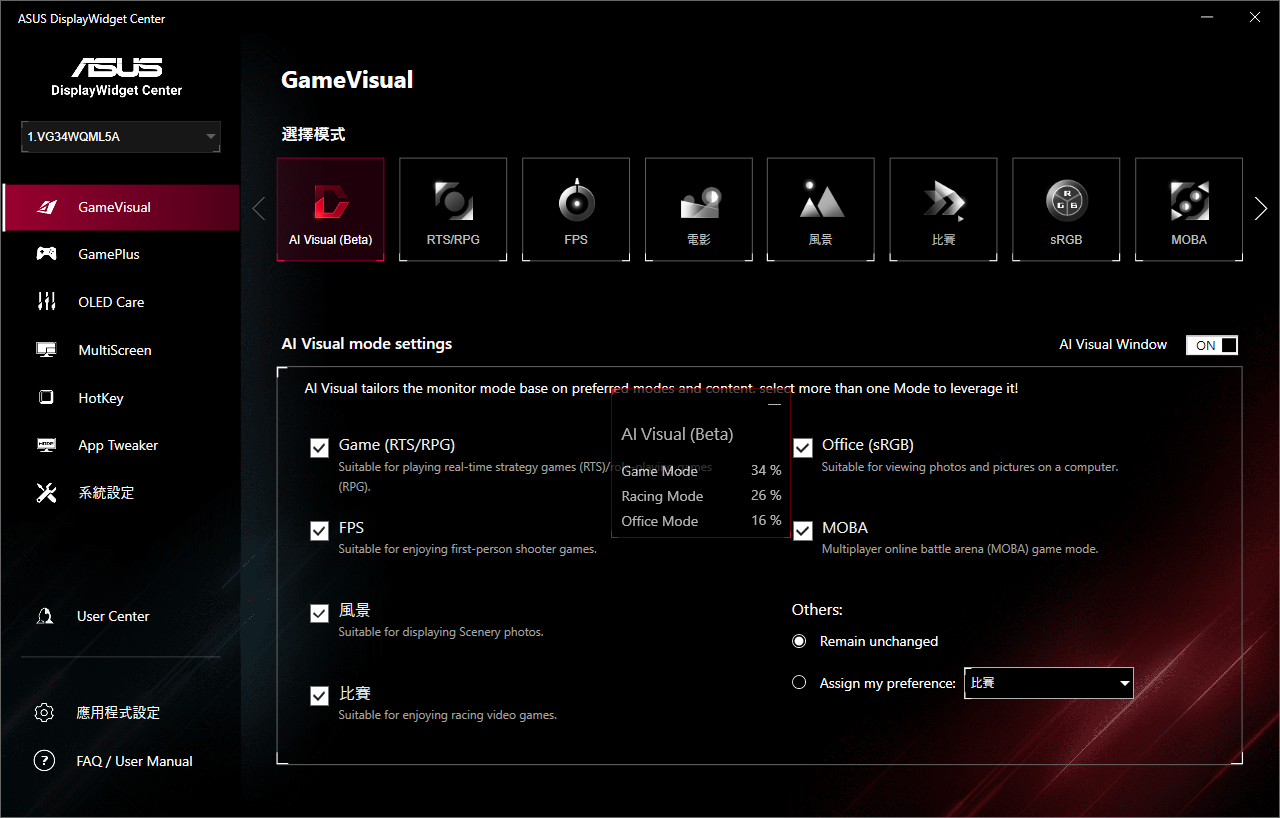This screenshot has height=818, width=1280.
Task: Select the Remain unchanged radio option
Action: pos(799,641)
